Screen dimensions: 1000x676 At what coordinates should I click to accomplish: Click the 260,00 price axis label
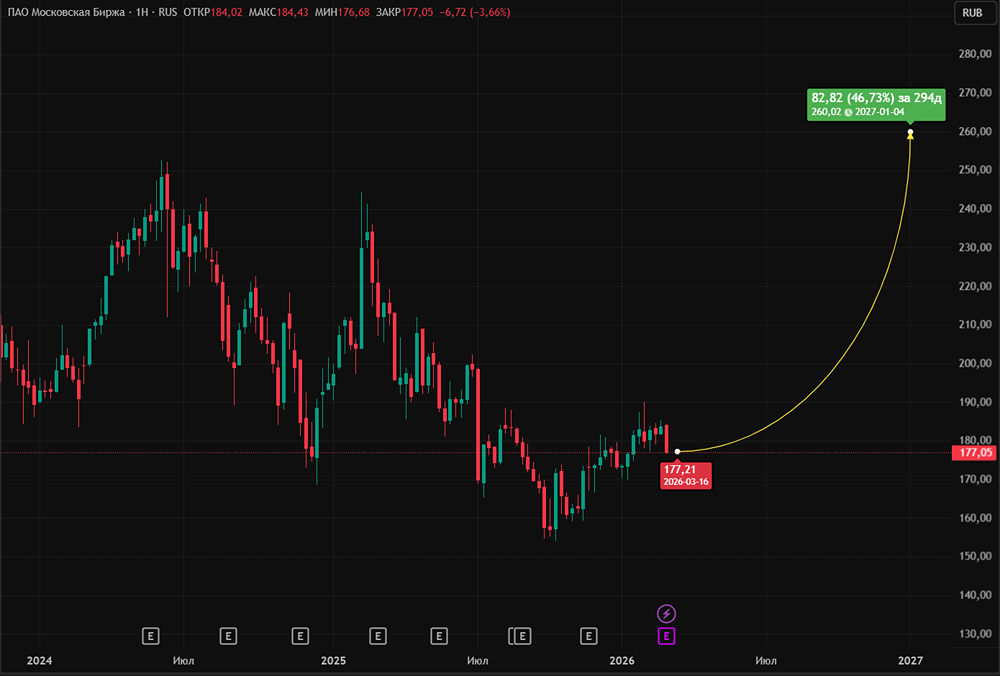pos(975,131)
